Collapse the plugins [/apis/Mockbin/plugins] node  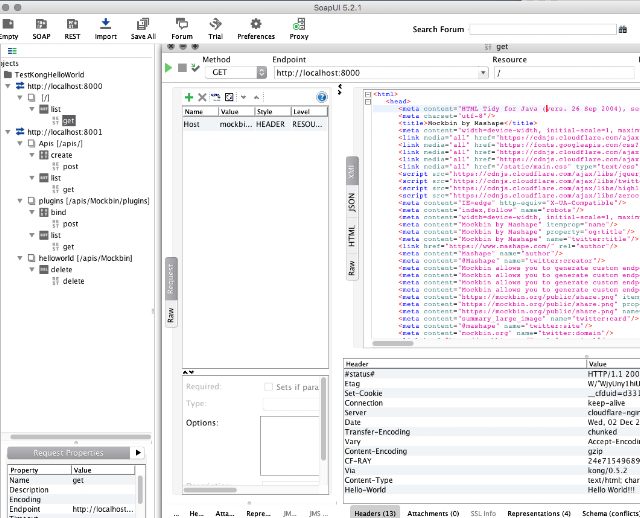point(20,201)
